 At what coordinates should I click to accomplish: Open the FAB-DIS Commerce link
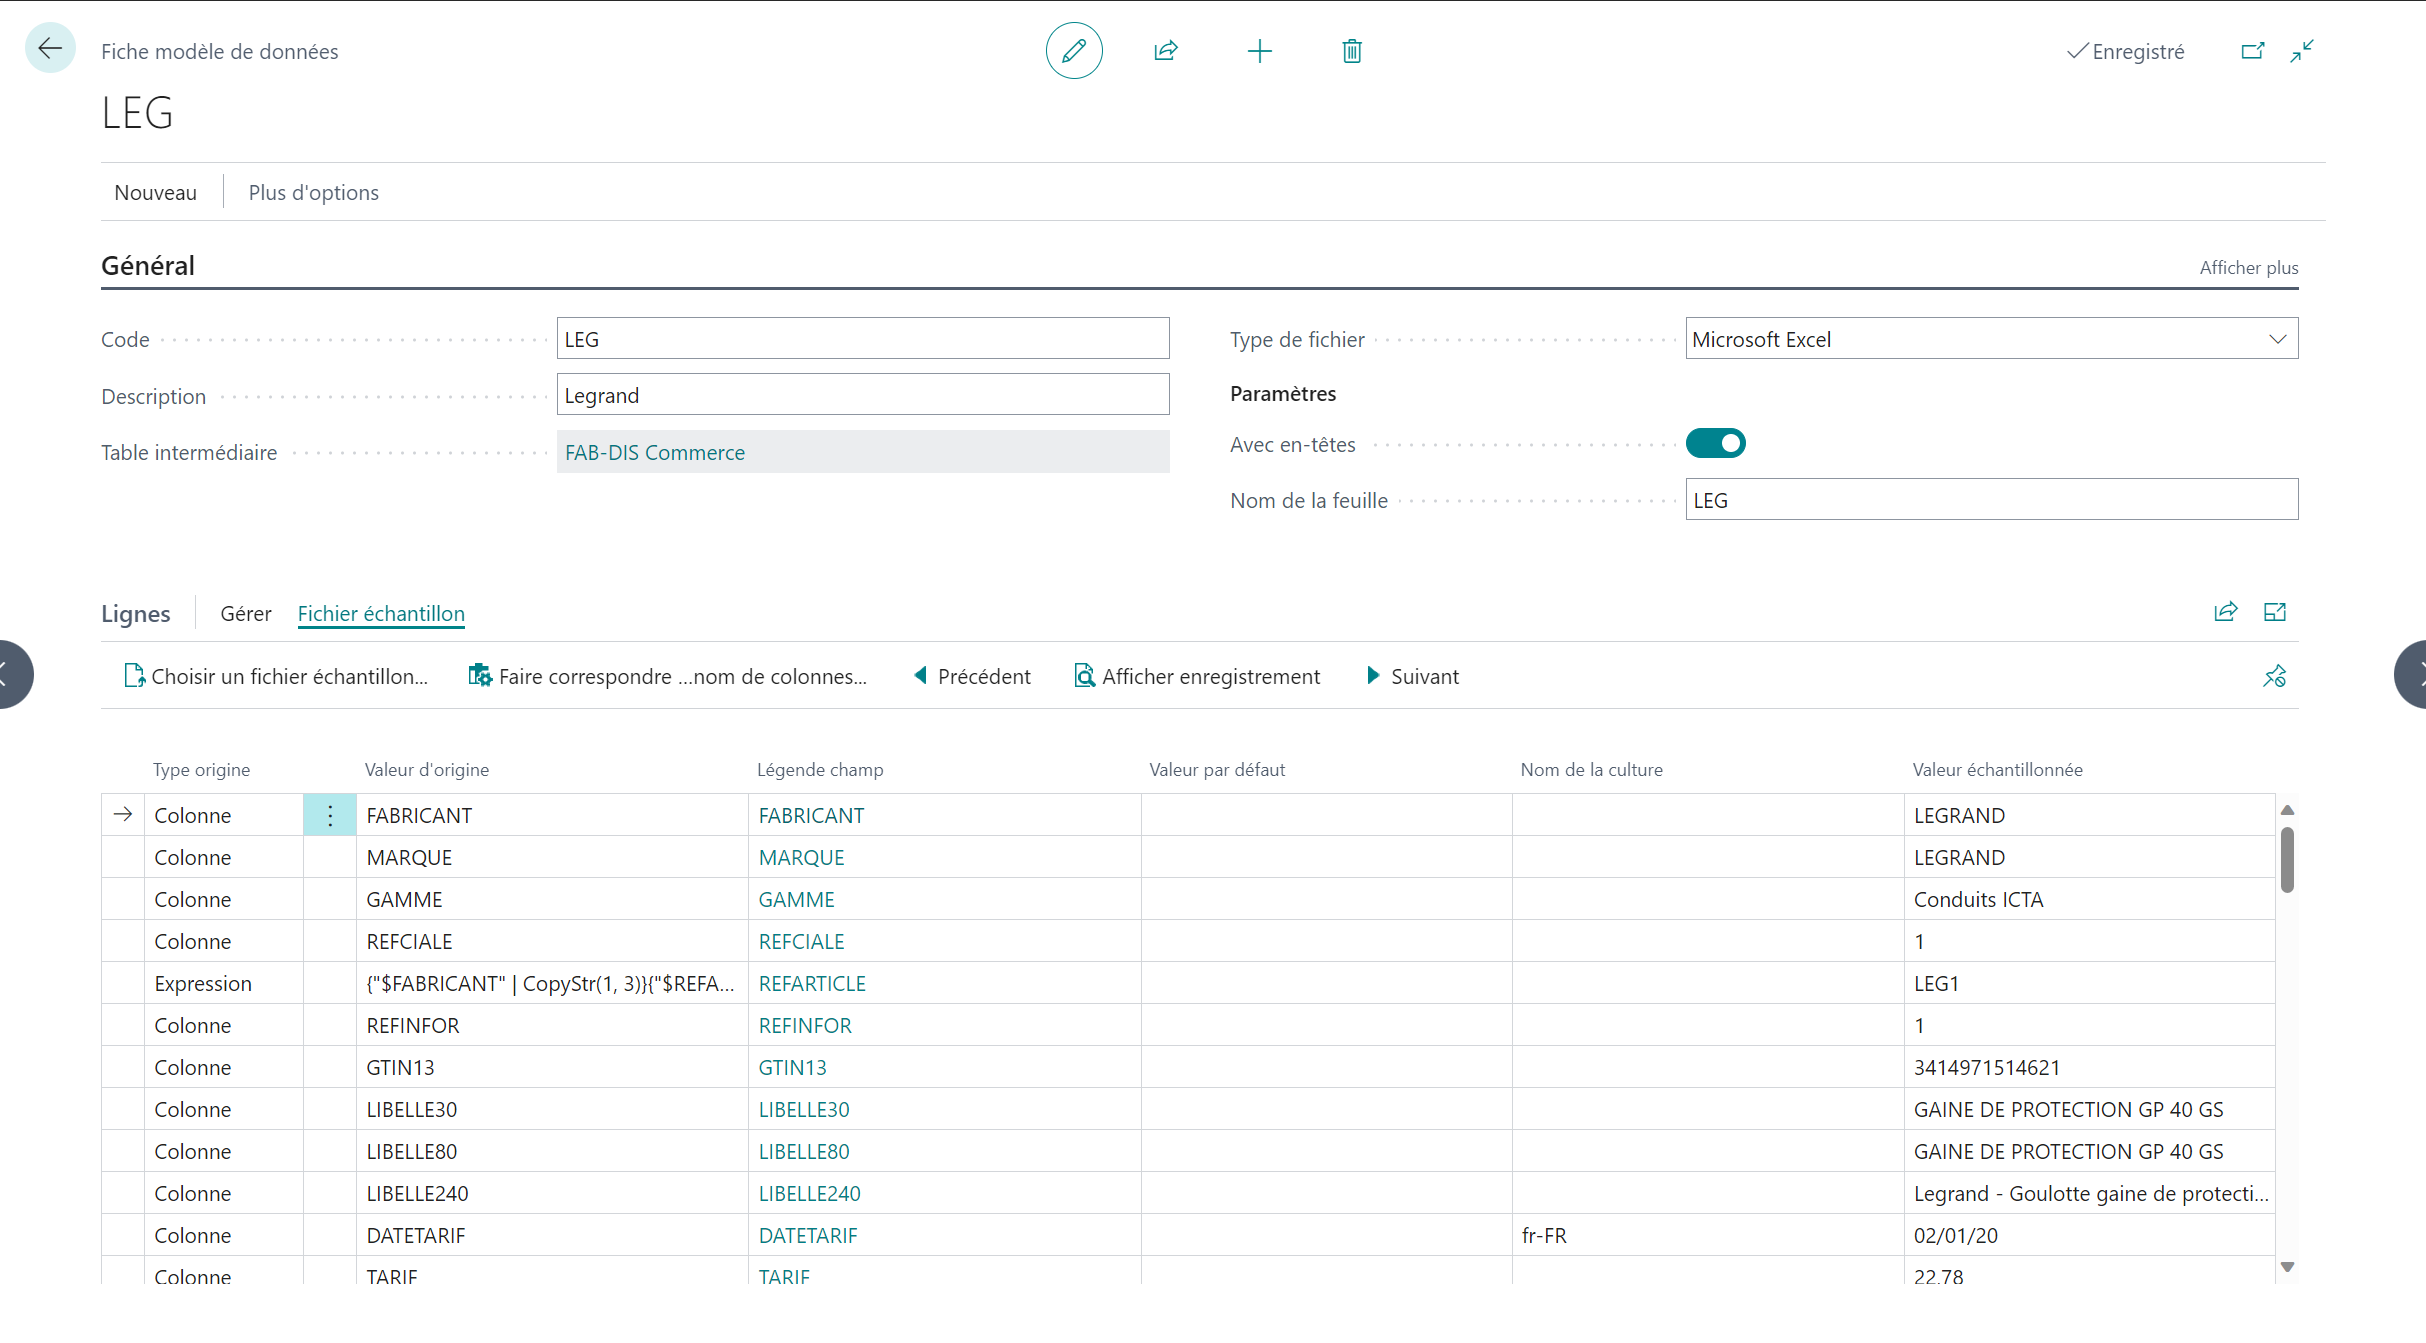pyautogui.click(x=655, y=453)
